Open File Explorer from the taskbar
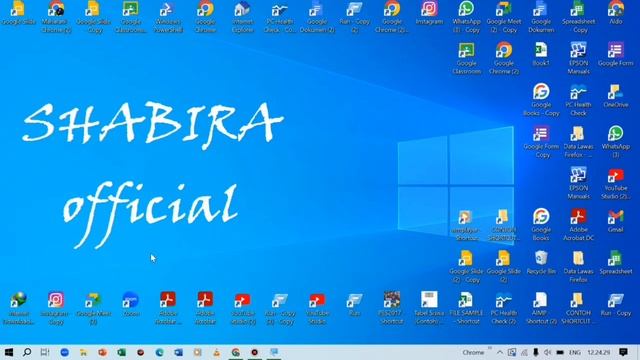Image resolution: width=640 pixels, height=360 pixels. point(83,352)
